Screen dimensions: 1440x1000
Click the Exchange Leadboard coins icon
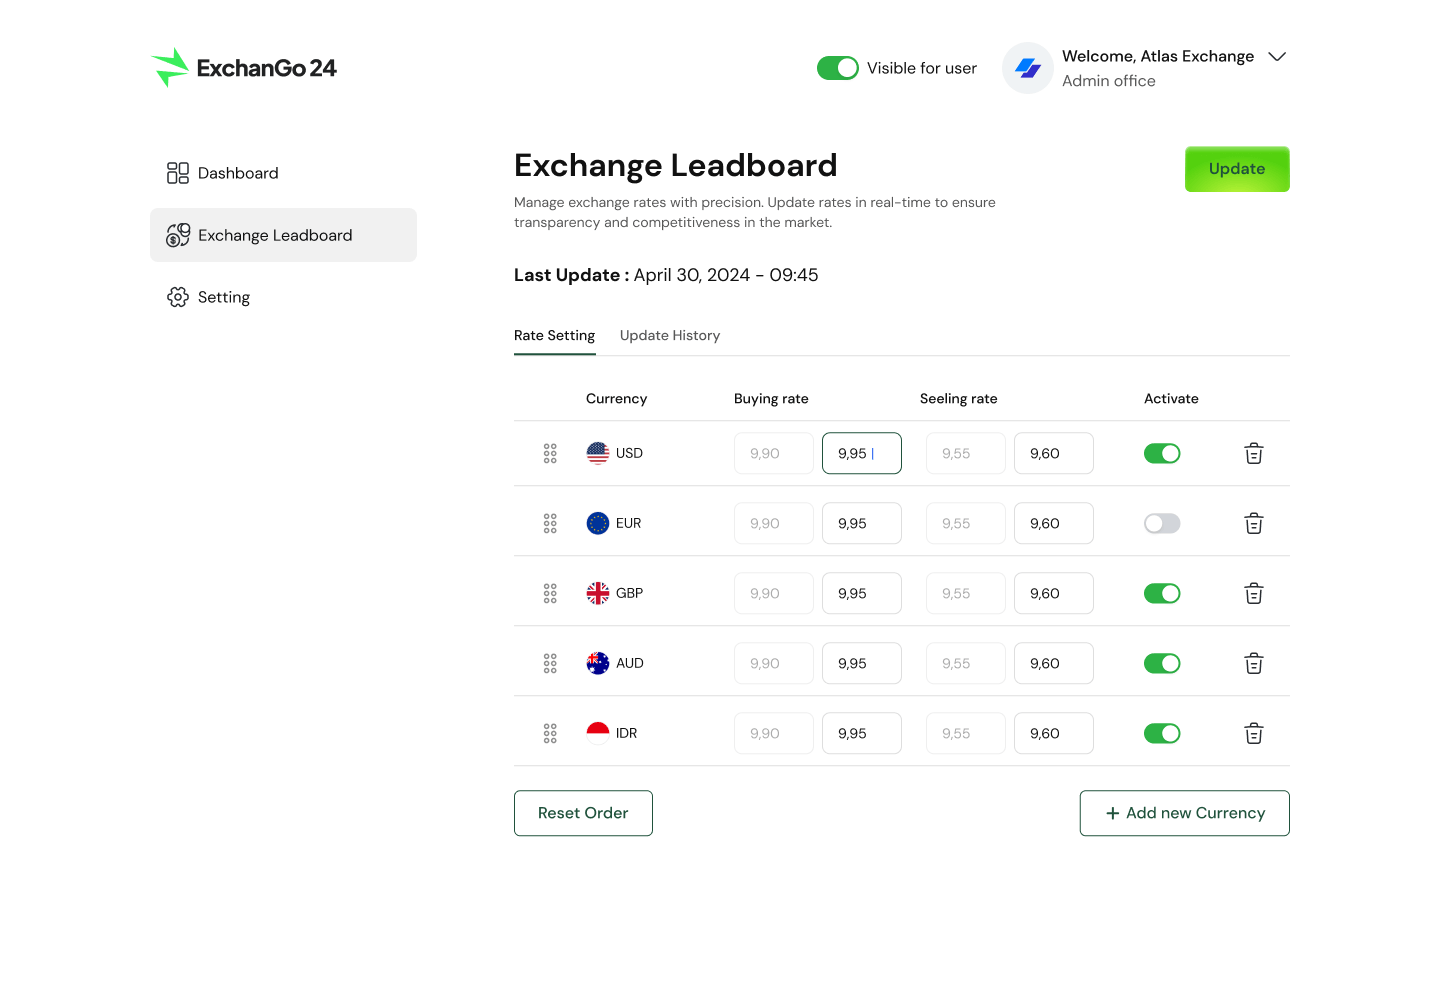[x=178, y=235]
